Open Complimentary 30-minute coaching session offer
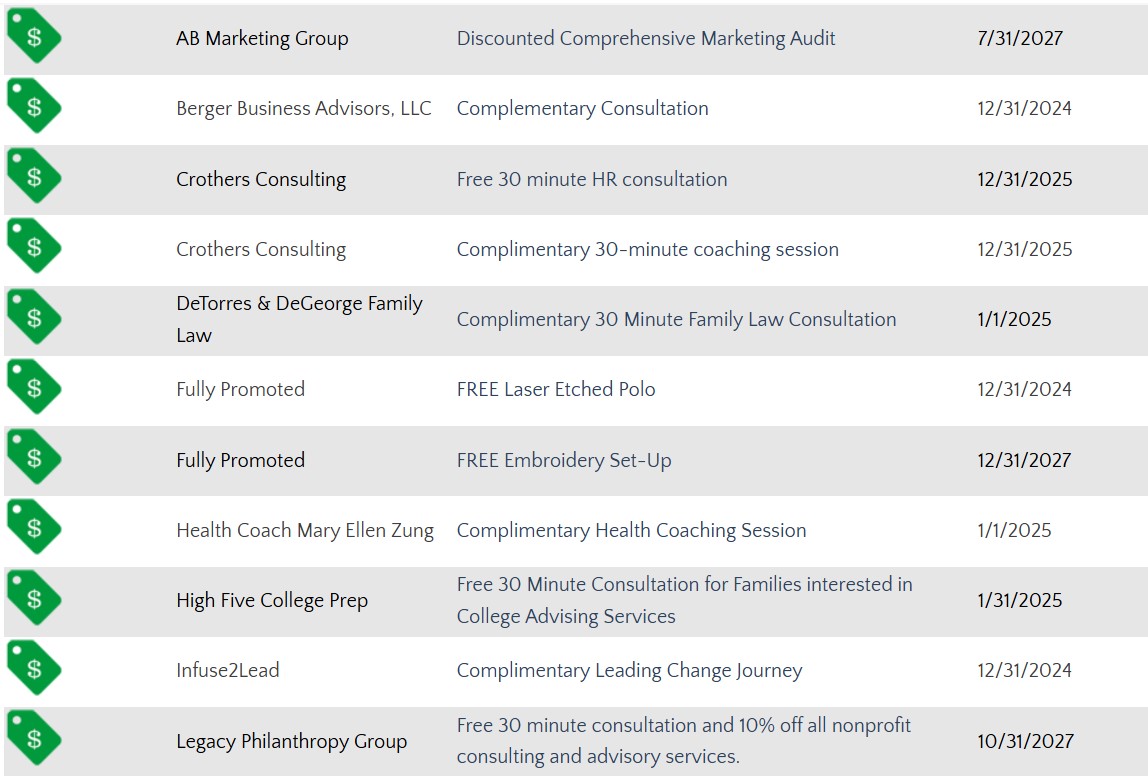This screenshot has height=777, width=1148. point(648,250)
